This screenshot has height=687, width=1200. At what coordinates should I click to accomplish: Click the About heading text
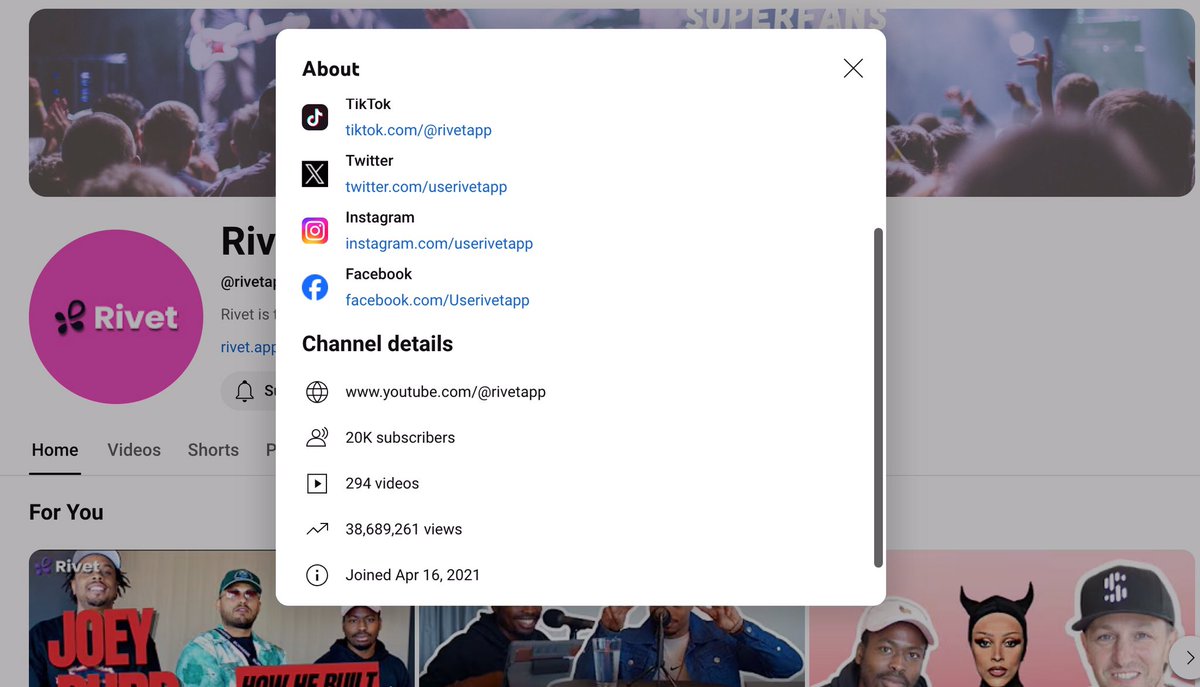[331, 69]
